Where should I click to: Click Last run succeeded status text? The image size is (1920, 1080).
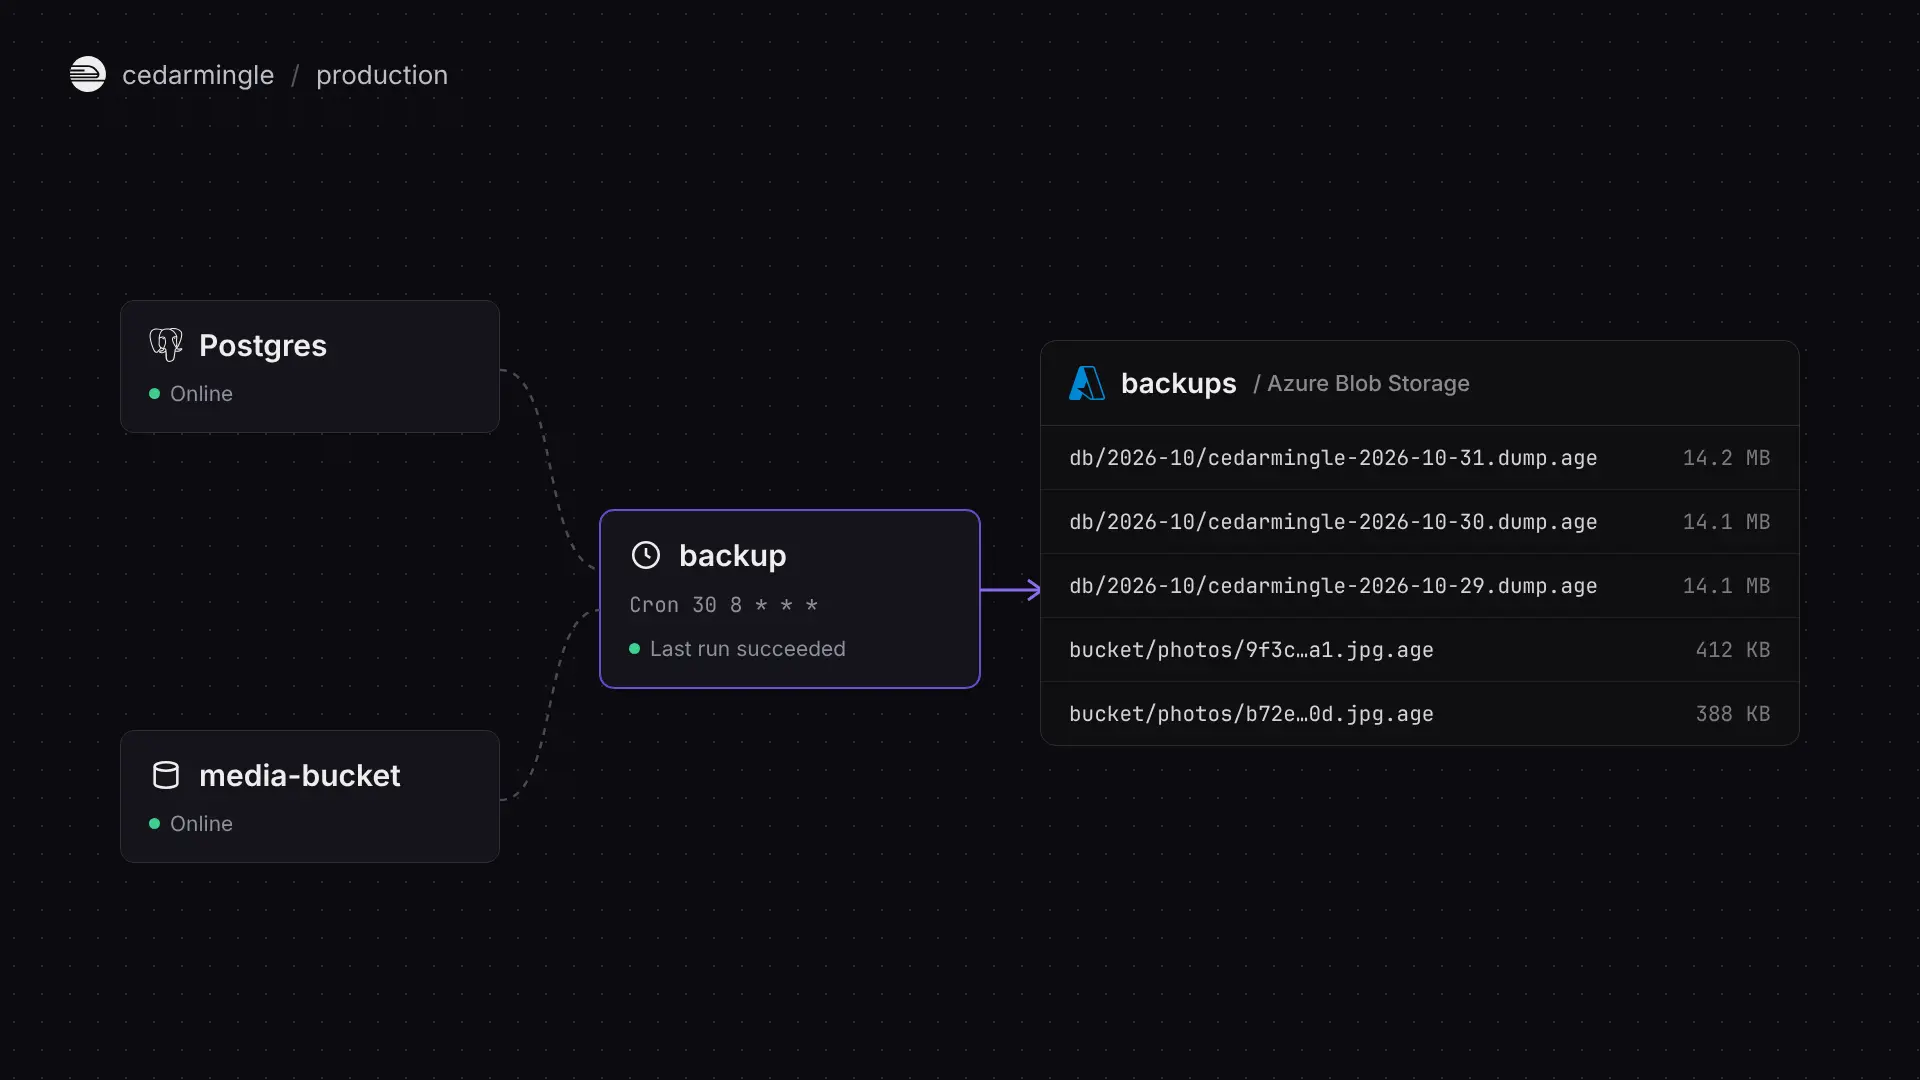pos(748,649)
